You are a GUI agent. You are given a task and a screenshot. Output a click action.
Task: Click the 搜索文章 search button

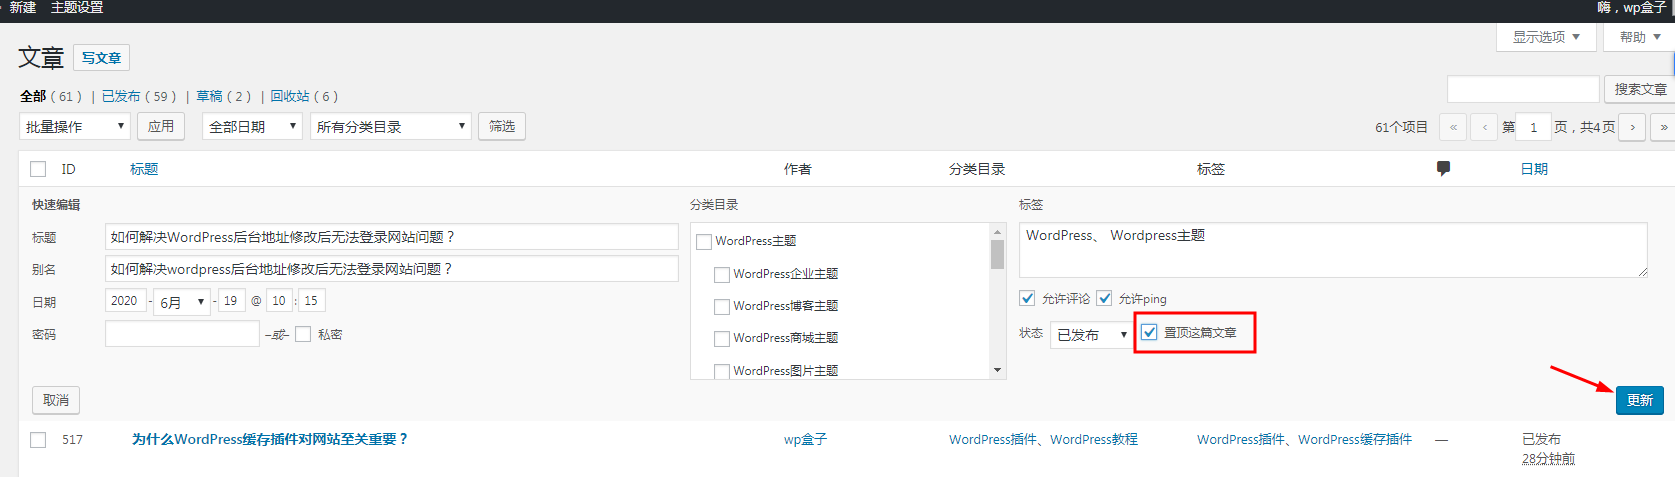coord(1640,89)
